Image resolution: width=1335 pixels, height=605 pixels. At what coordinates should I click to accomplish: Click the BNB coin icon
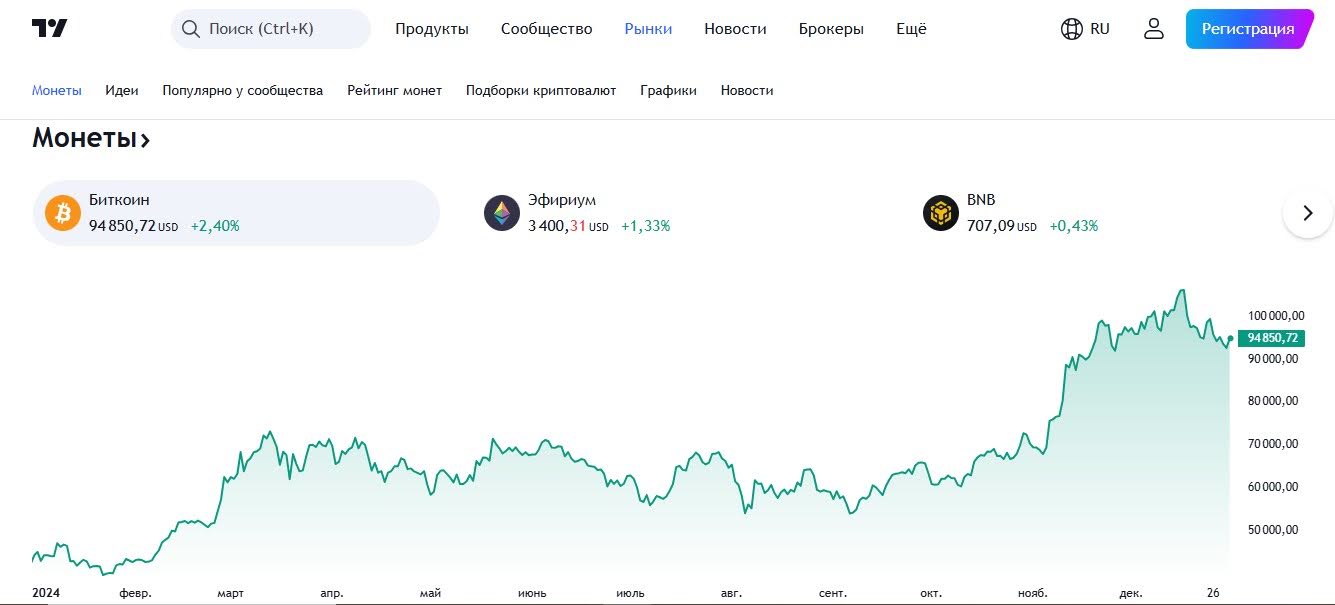pyautogui.click(x=941, y=213)
